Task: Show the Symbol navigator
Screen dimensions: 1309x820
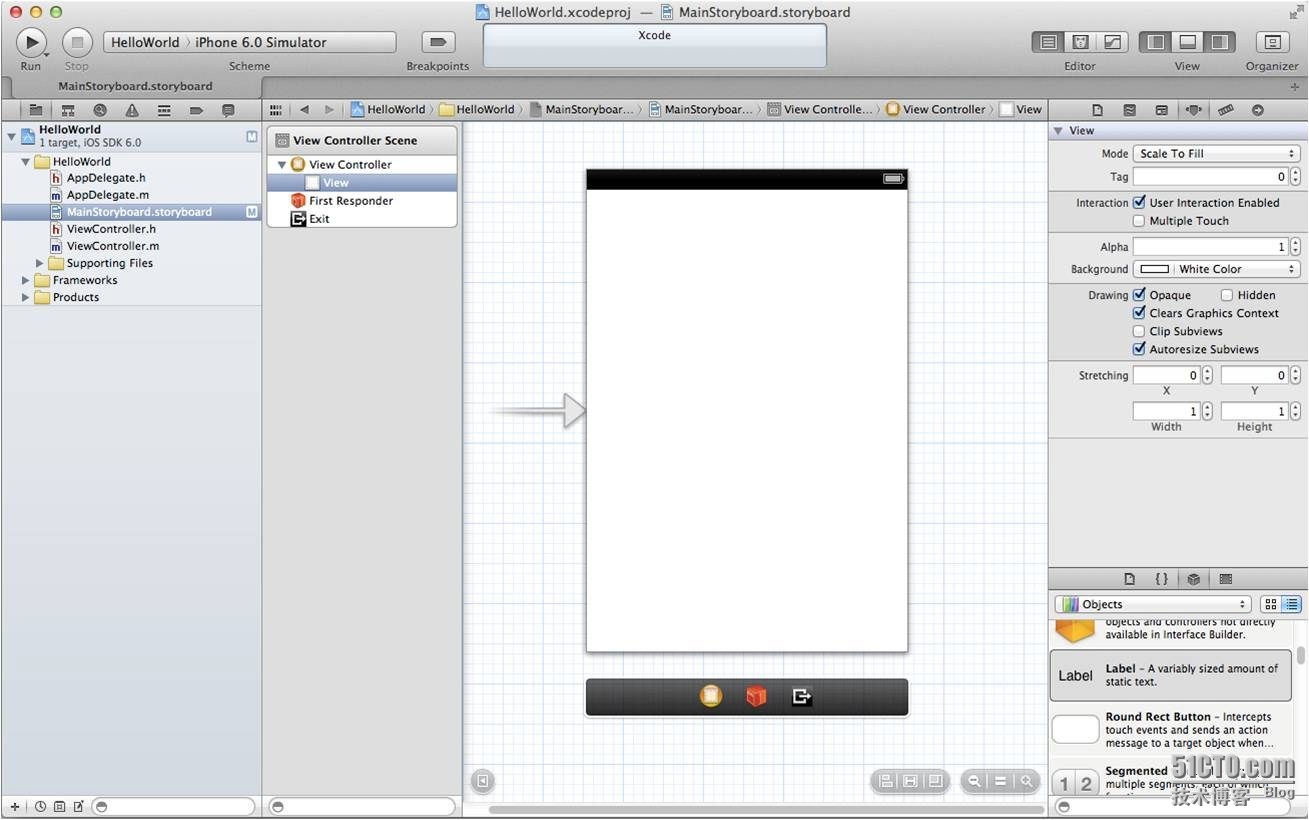Action: click(68, 110)
